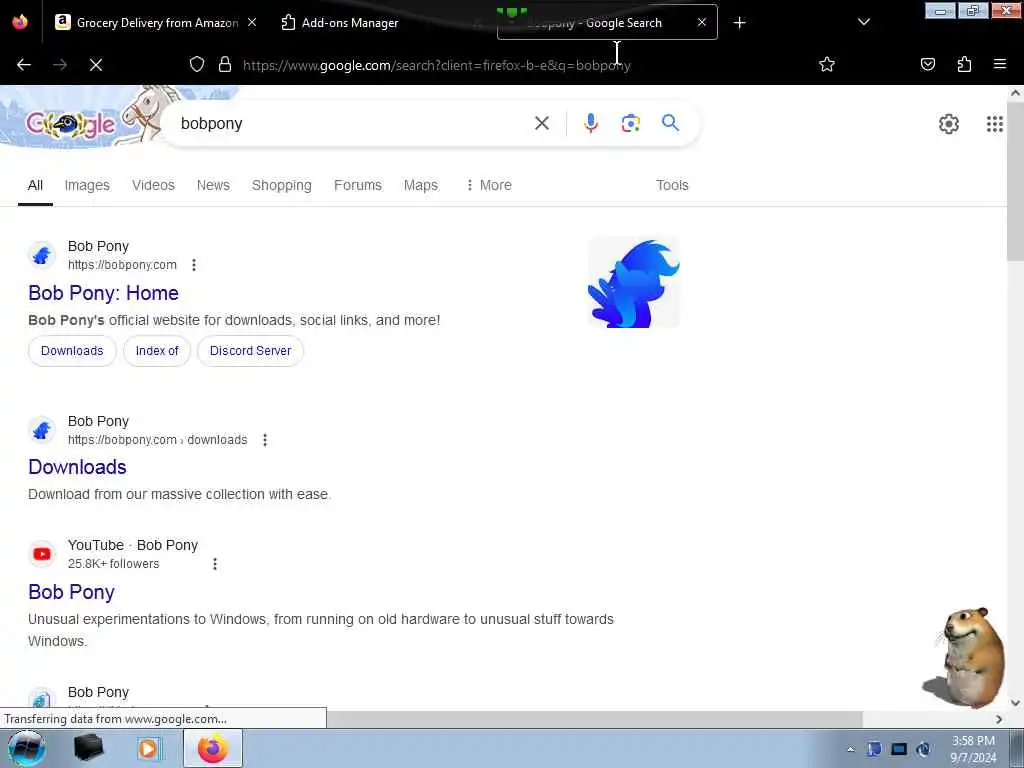
Task: Click the Index of sitelink chip
Action: [x=157, y=351]
